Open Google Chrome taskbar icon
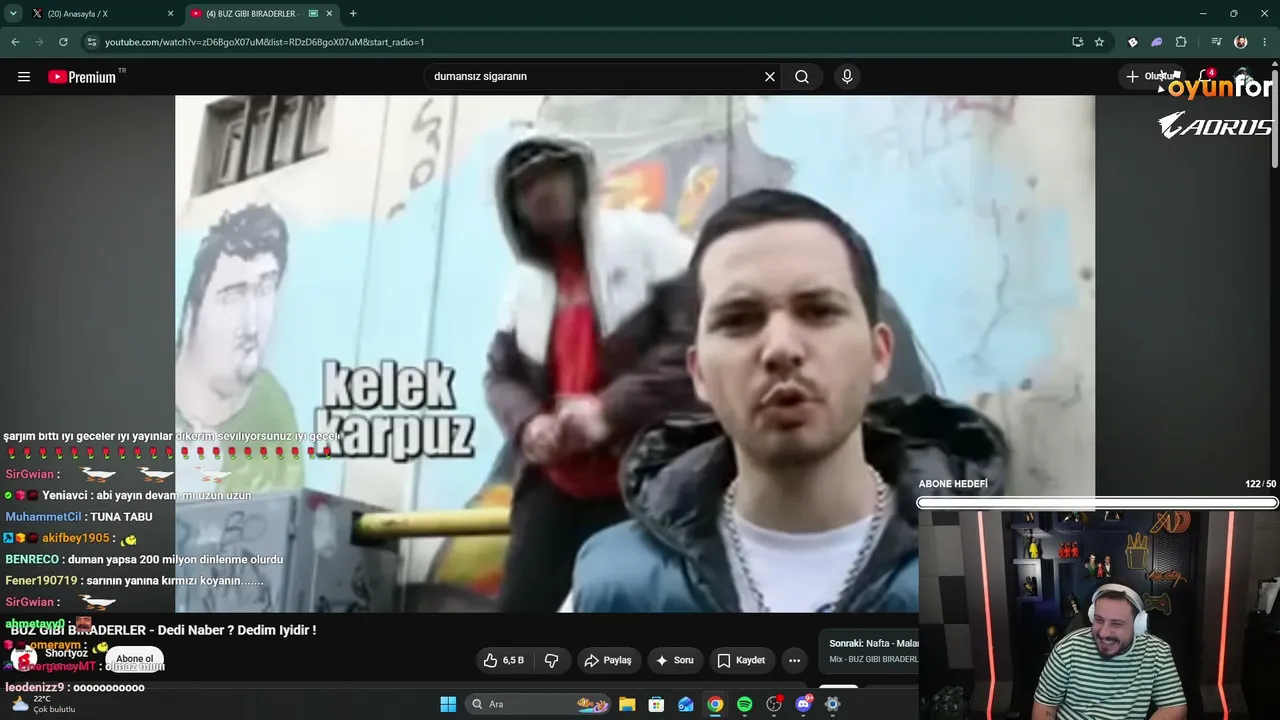This screenshot has width=1280, height=720. pyautogui.click(x=715, y=704)
